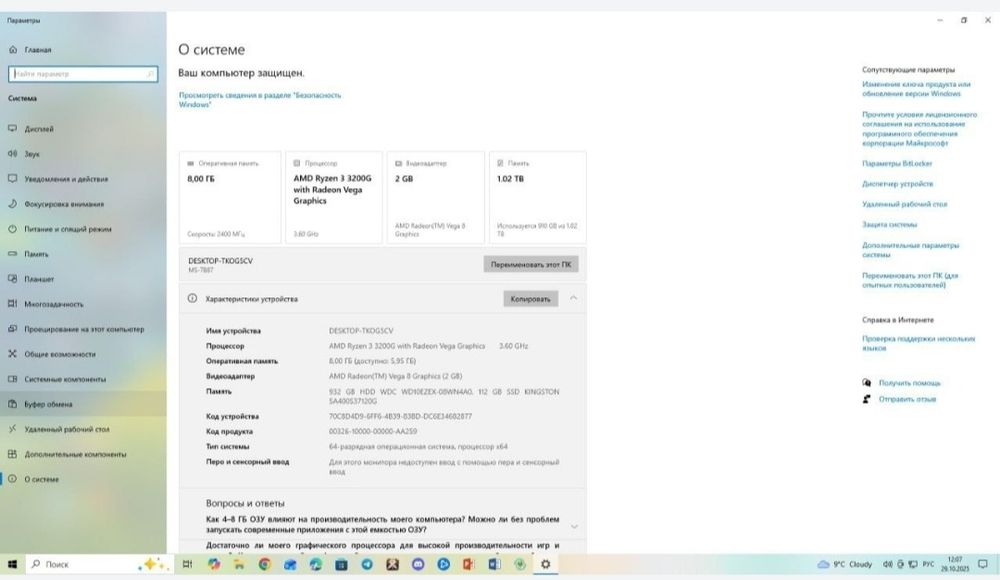Open the notification center icon

click(983, 564)
